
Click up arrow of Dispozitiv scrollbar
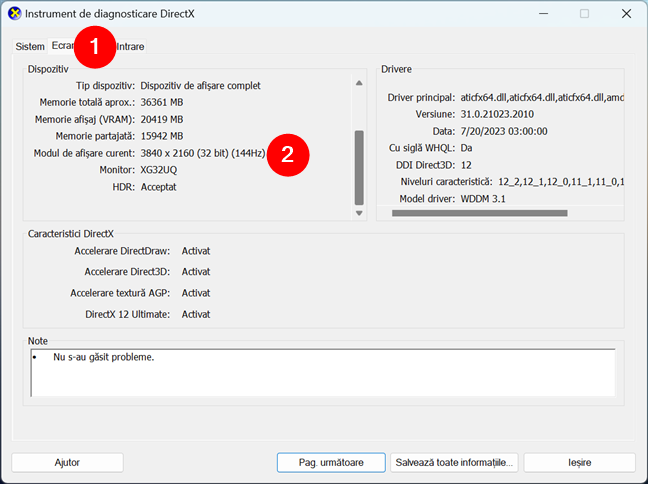[x=359, y=83]
